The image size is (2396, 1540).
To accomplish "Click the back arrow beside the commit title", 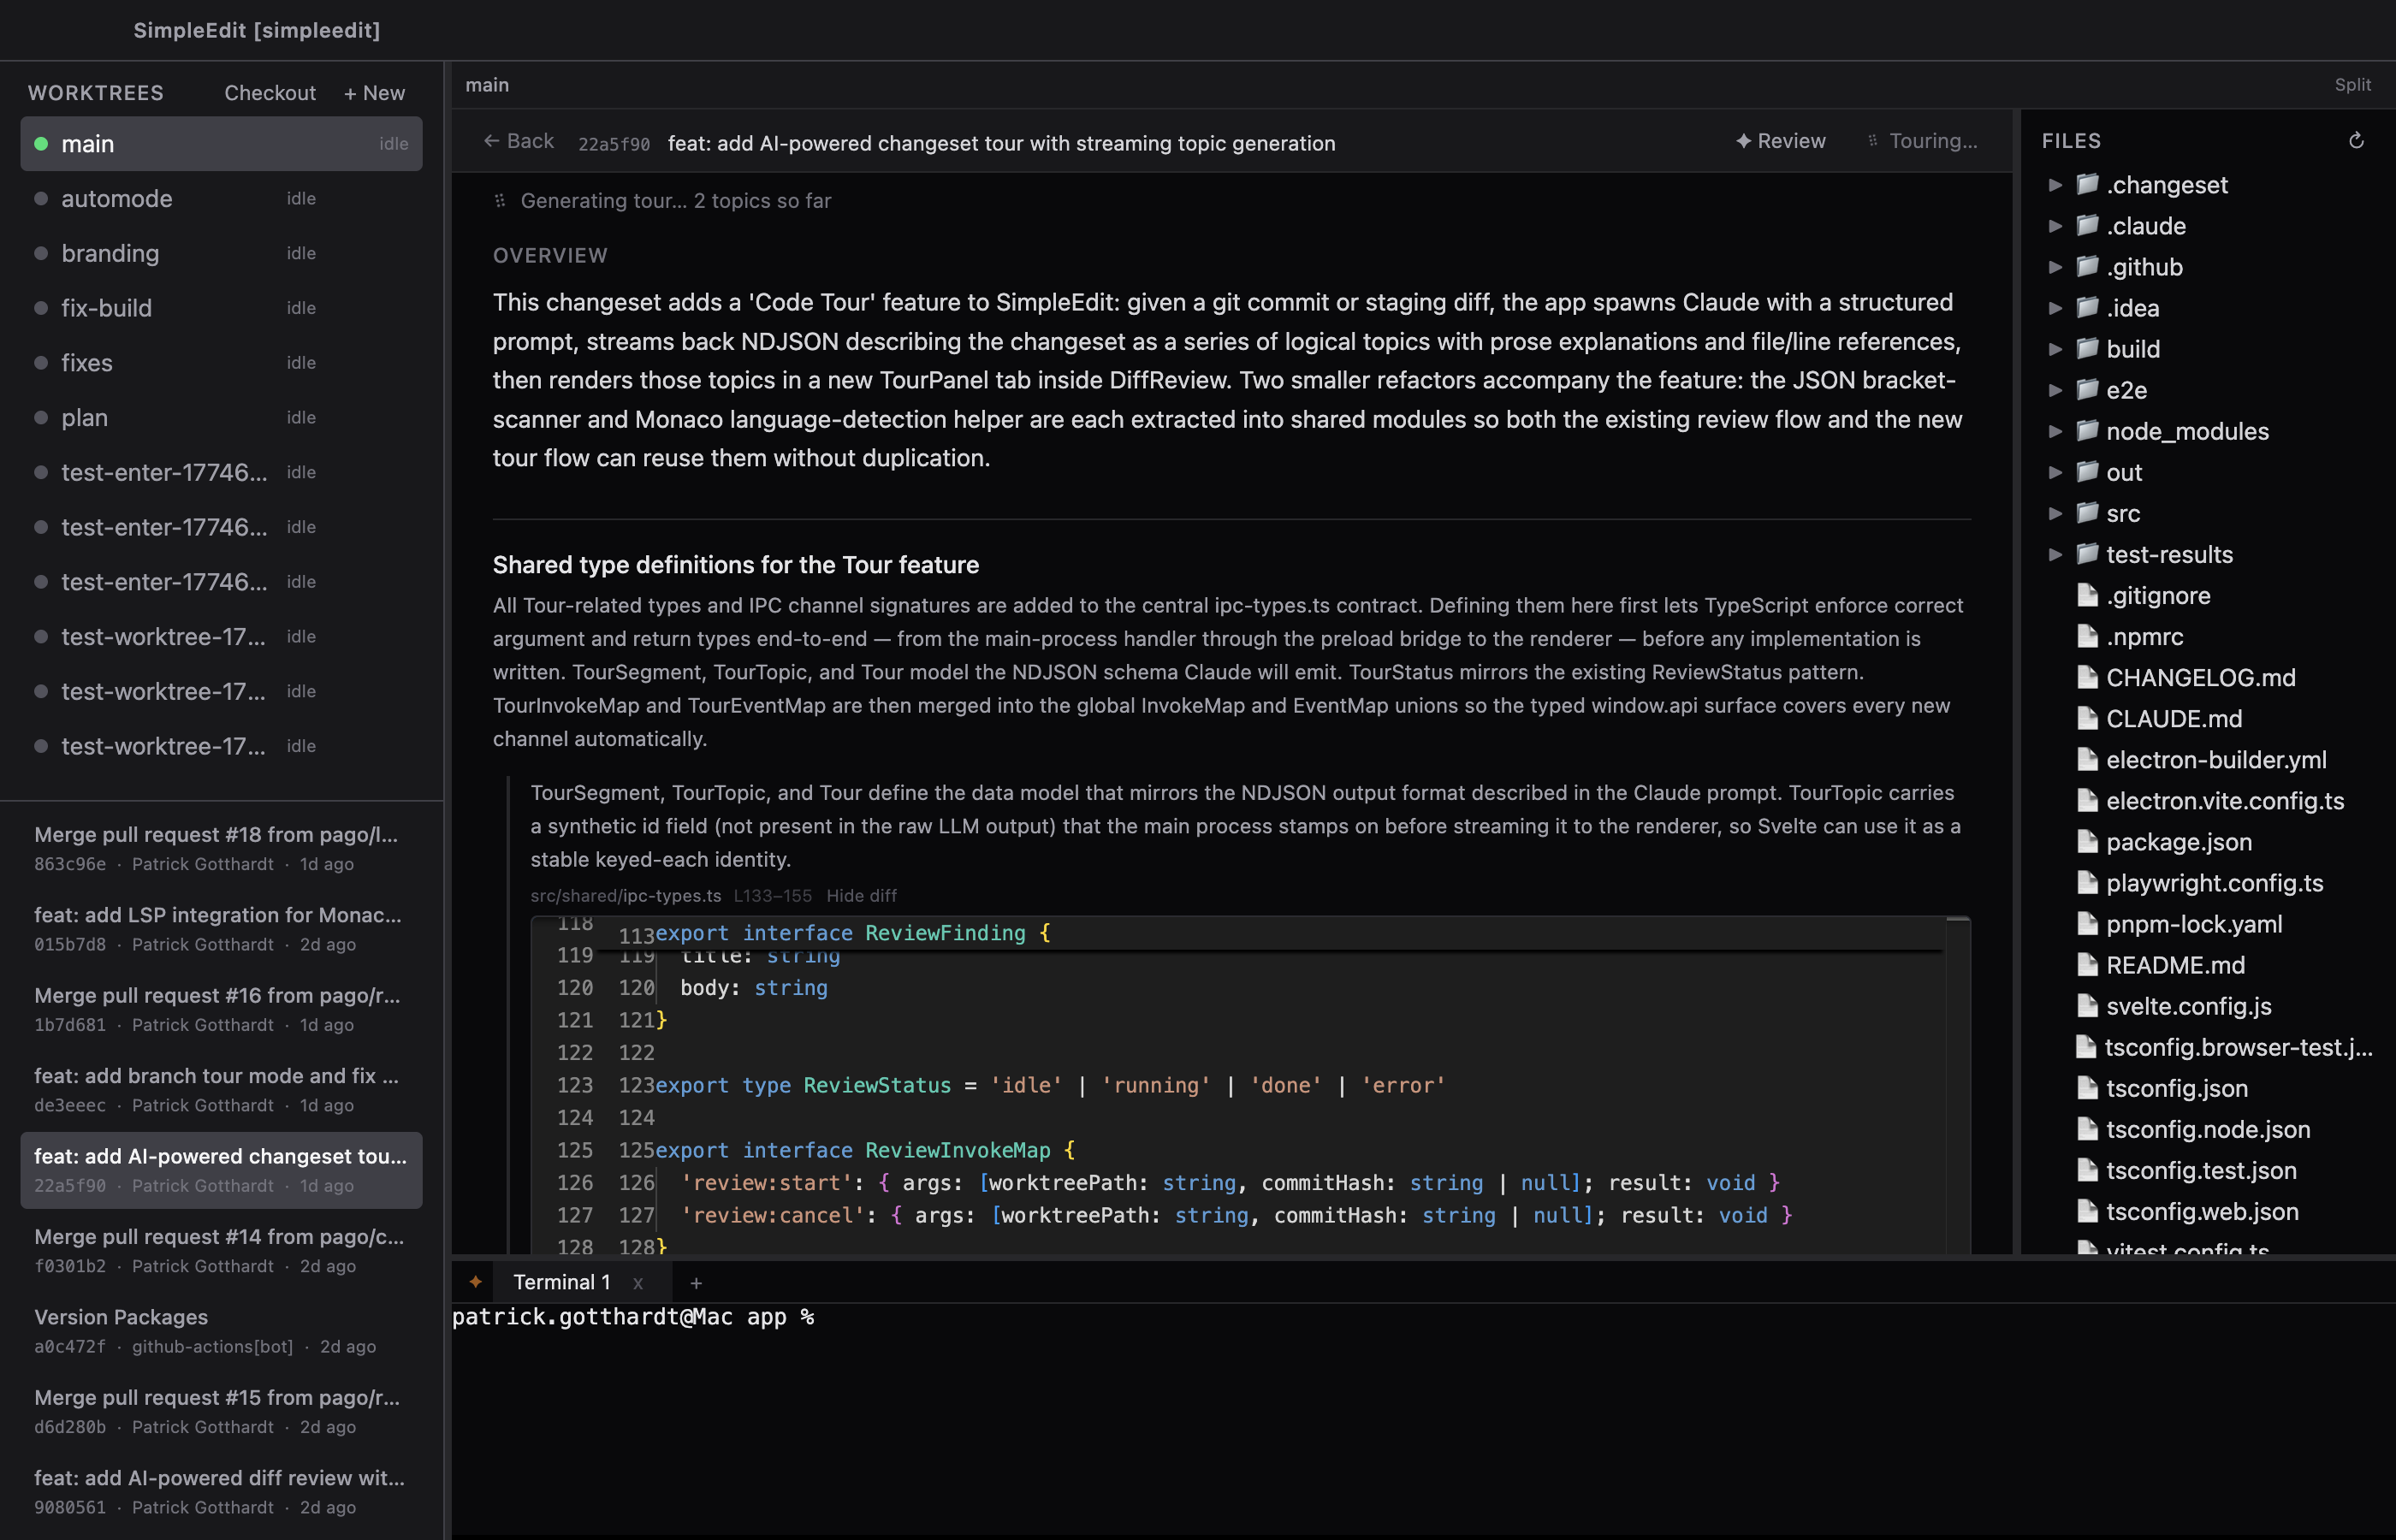I will pos(493,140).
